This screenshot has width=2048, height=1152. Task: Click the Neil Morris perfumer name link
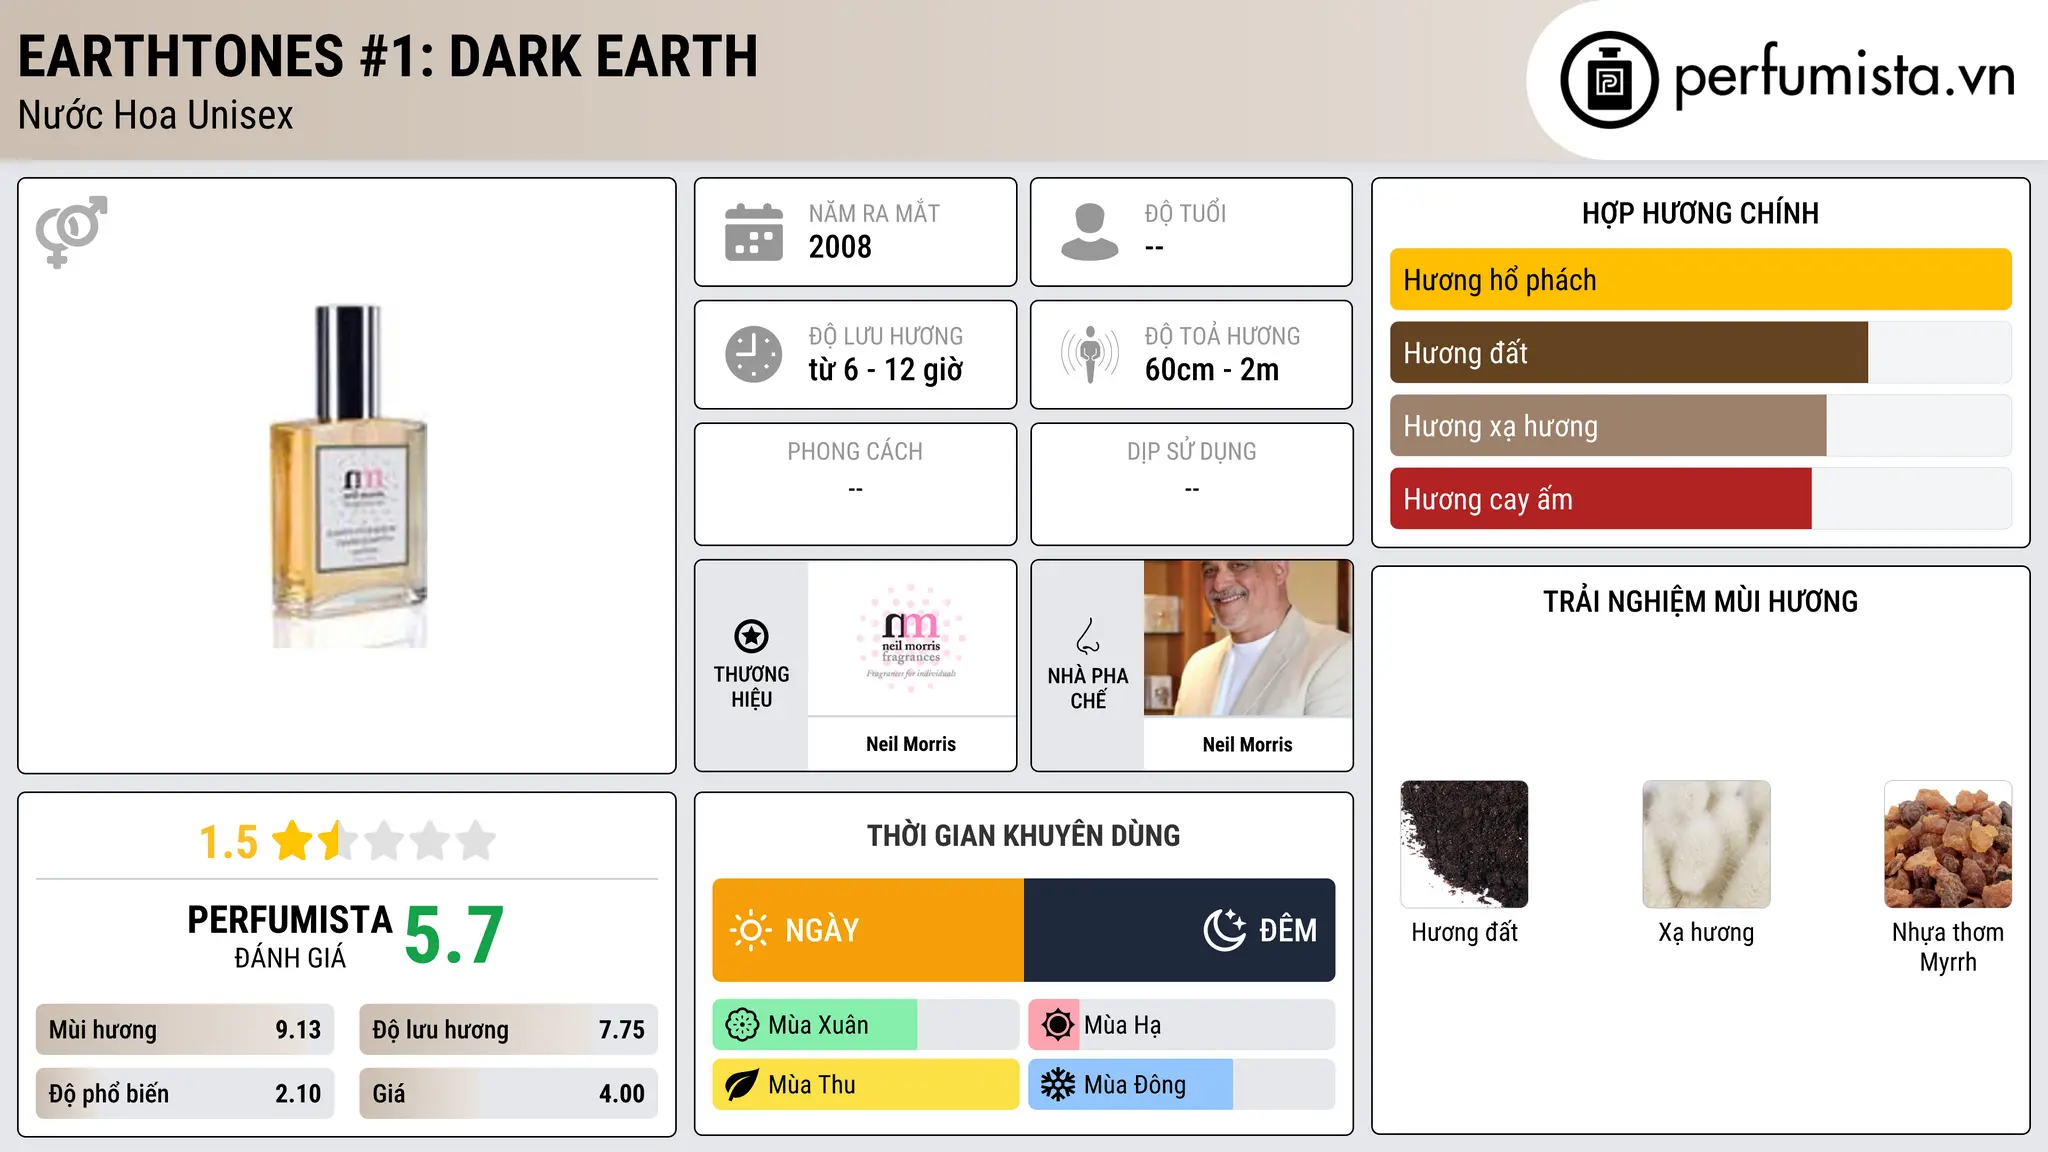point(1248,744)
